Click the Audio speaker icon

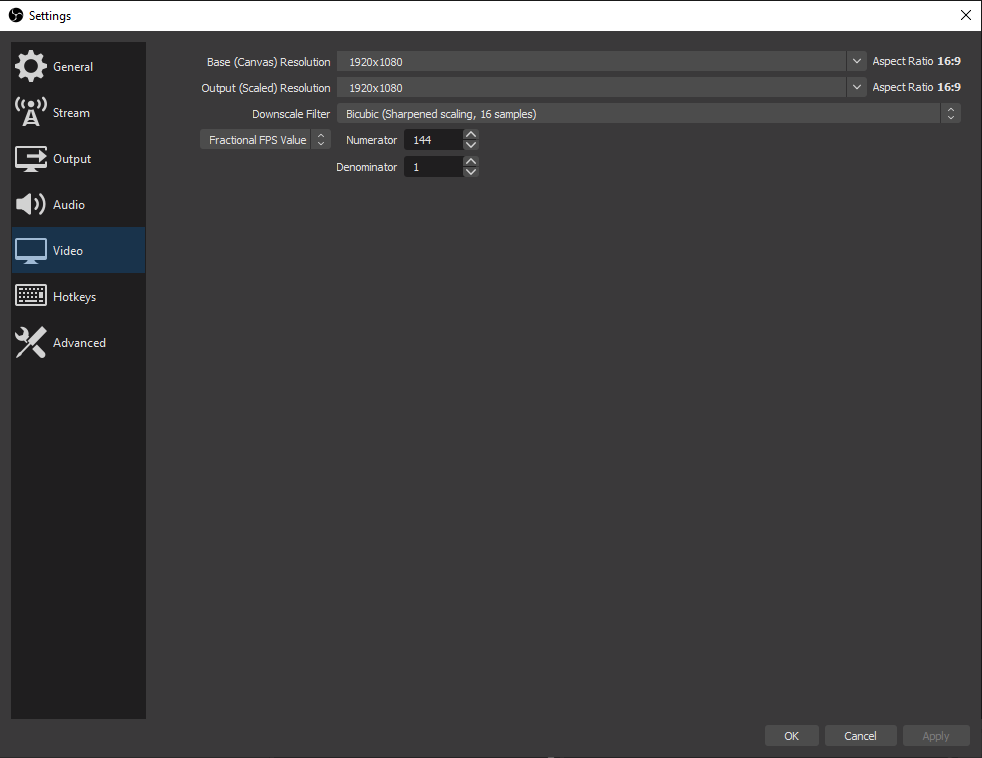click(30, 204)
